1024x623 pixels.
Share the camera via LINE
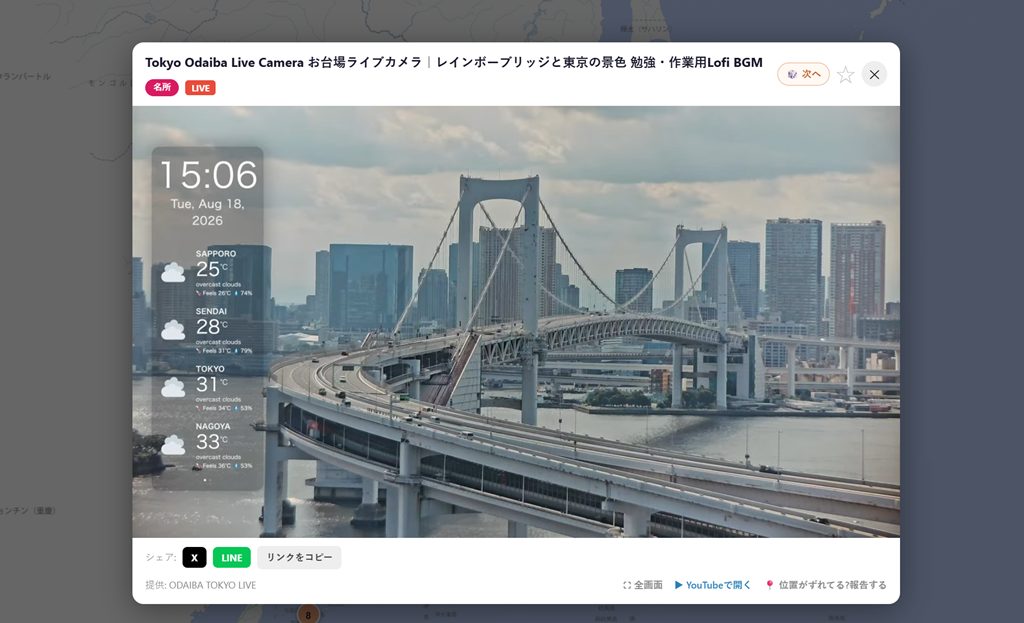232,557
